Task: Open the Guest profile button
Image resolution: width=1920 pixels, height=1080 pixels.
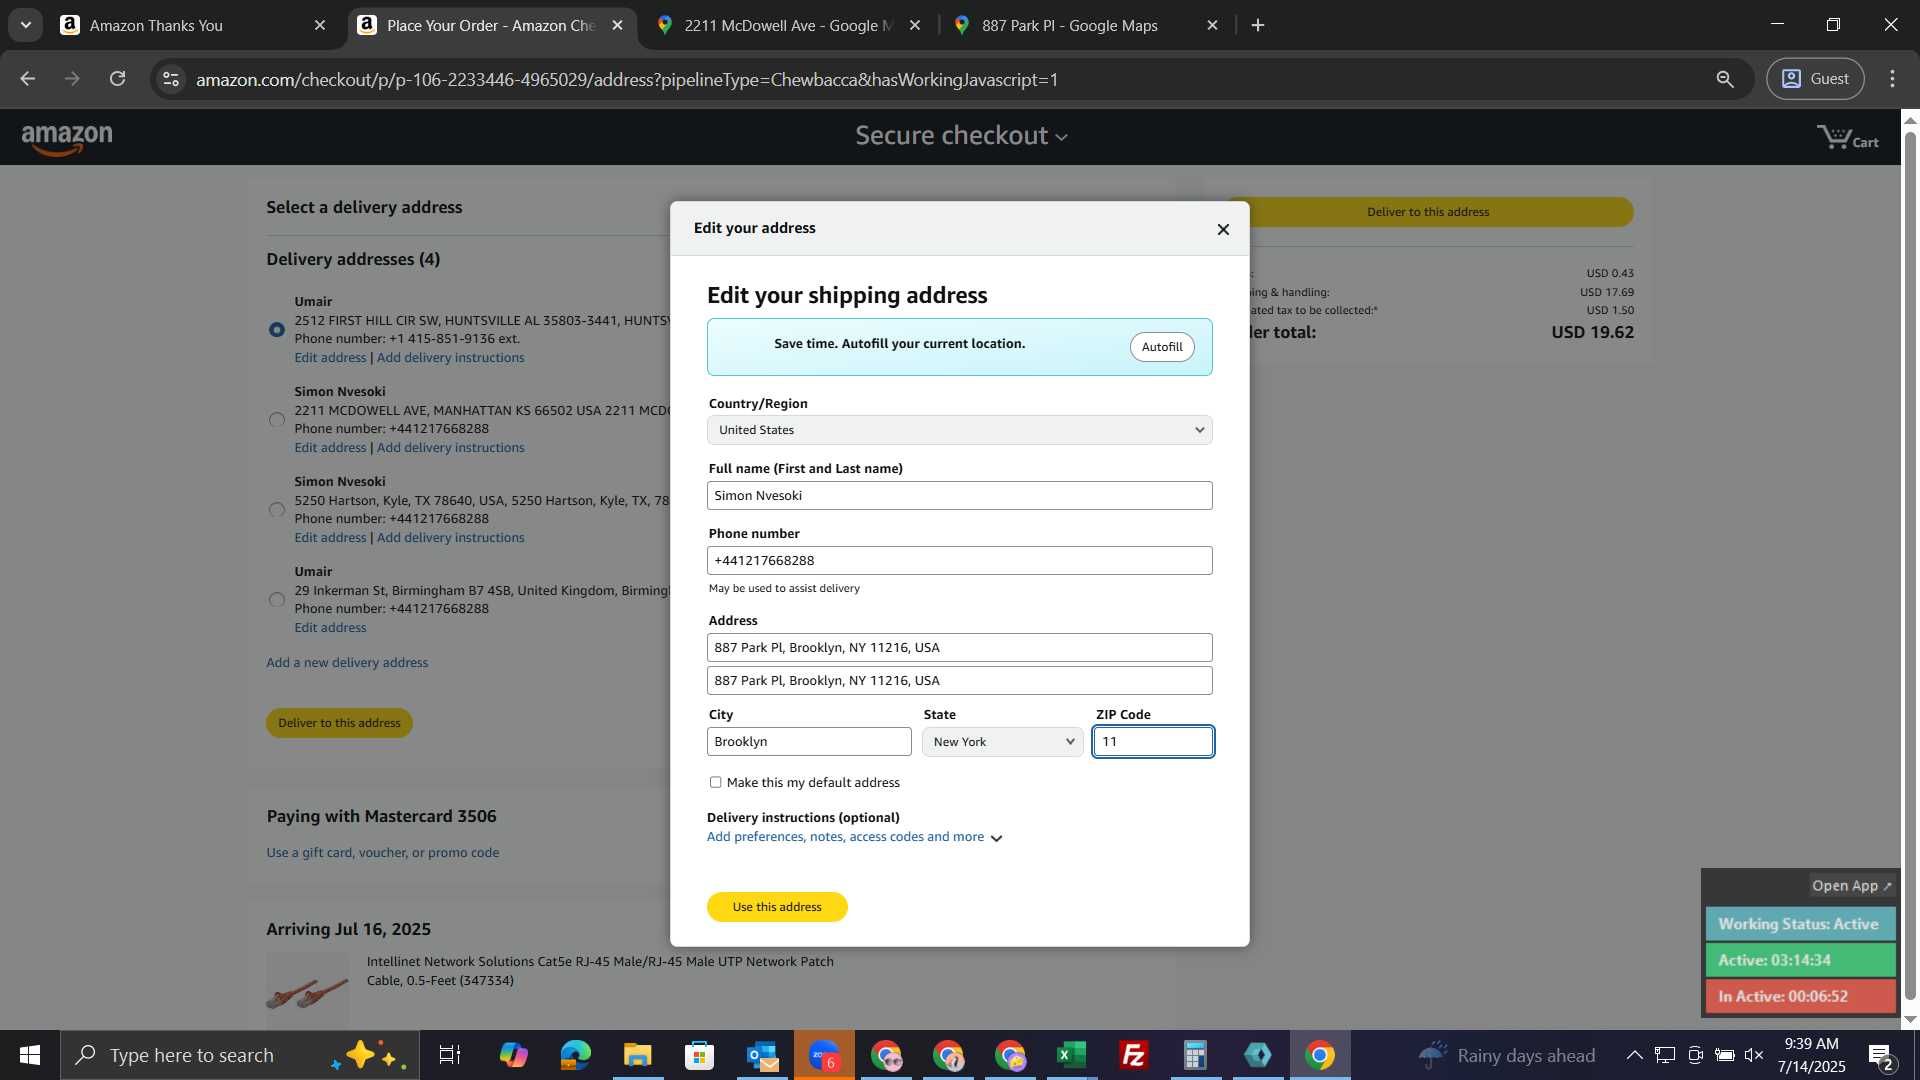Action: click(1815, 79)
